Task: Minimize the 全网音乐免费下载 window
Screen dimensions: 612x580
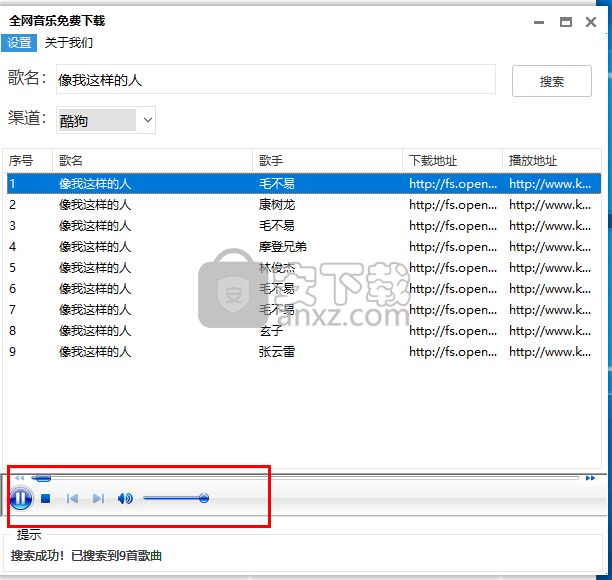Action: pos(539,22)
